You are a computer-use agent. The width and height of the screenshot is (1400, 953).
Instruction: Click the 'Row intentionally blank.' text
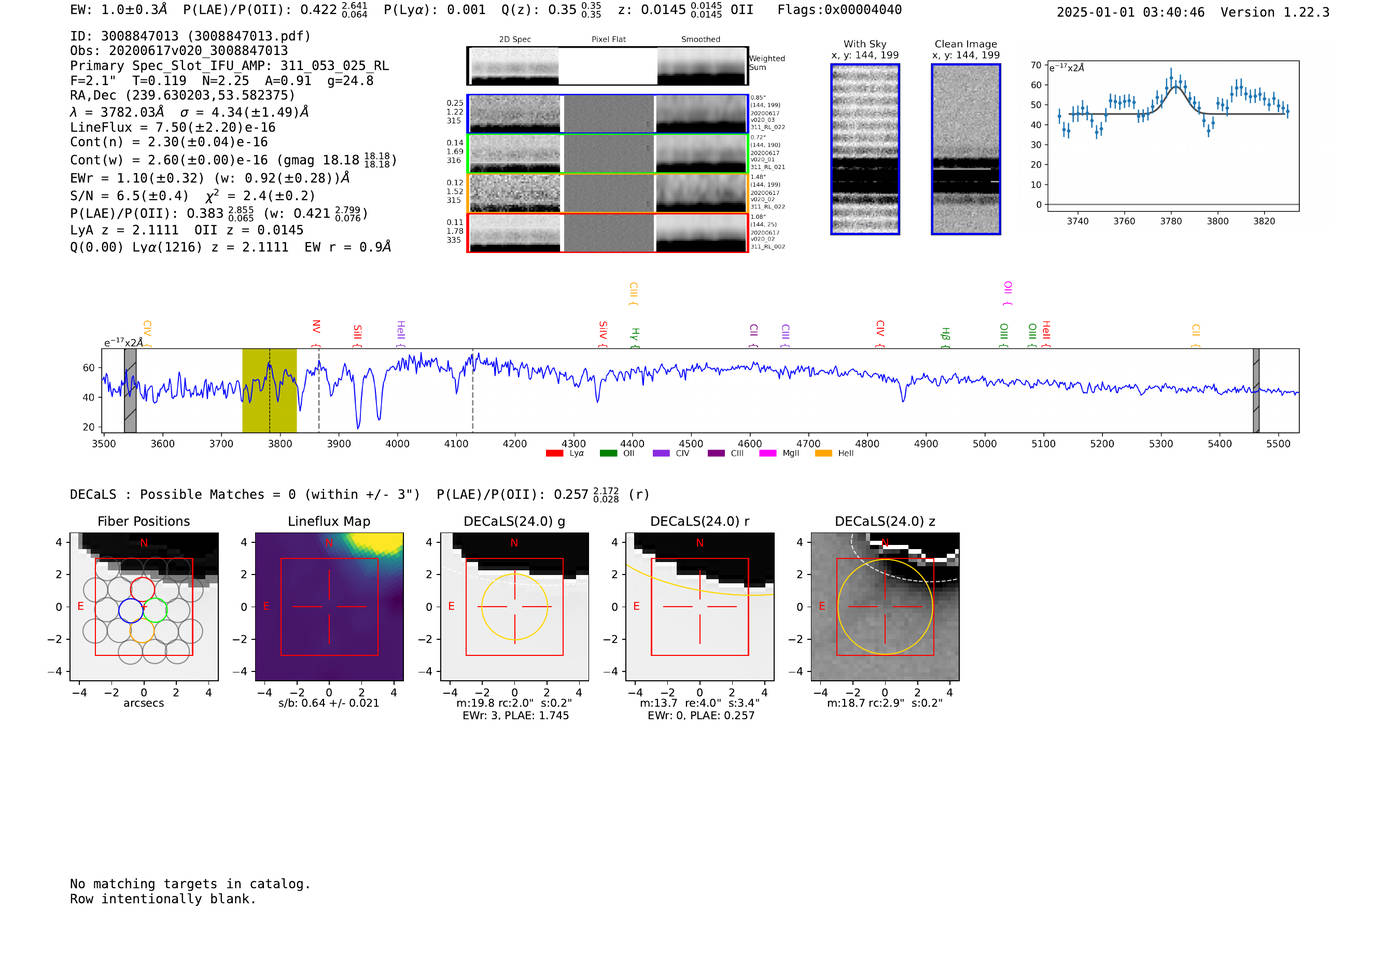pyautogui.click(x=163, y=899)
